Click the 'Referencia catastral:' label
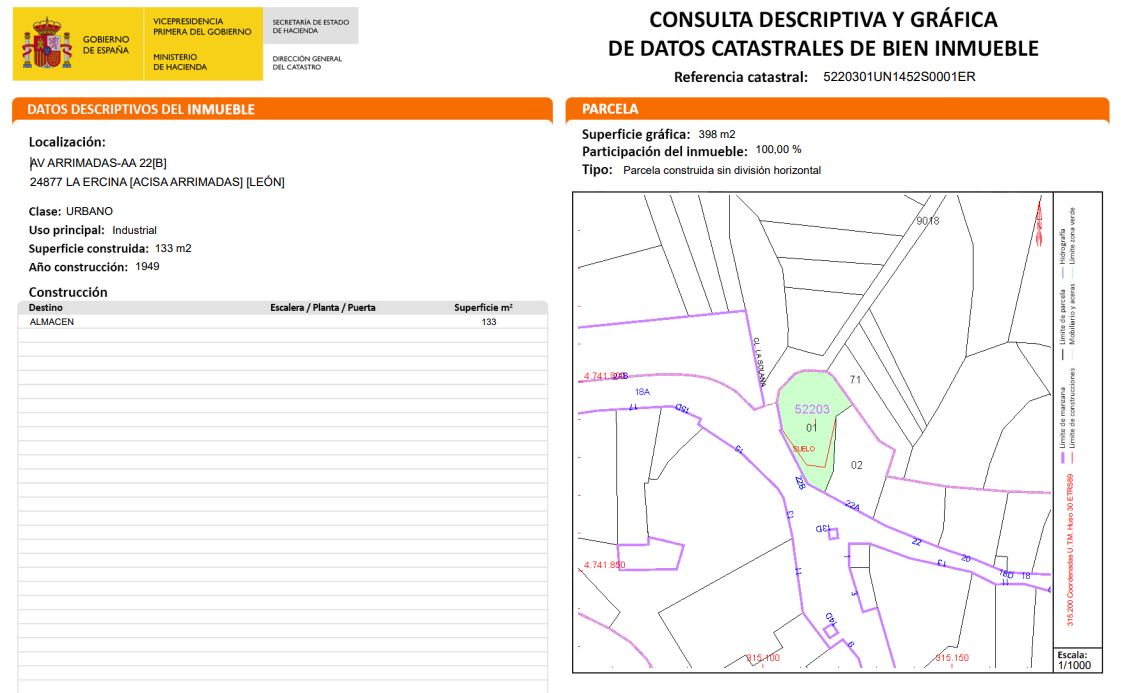Image resolution: width=1121 pixels, height=693 pixels. click(741, 77)
